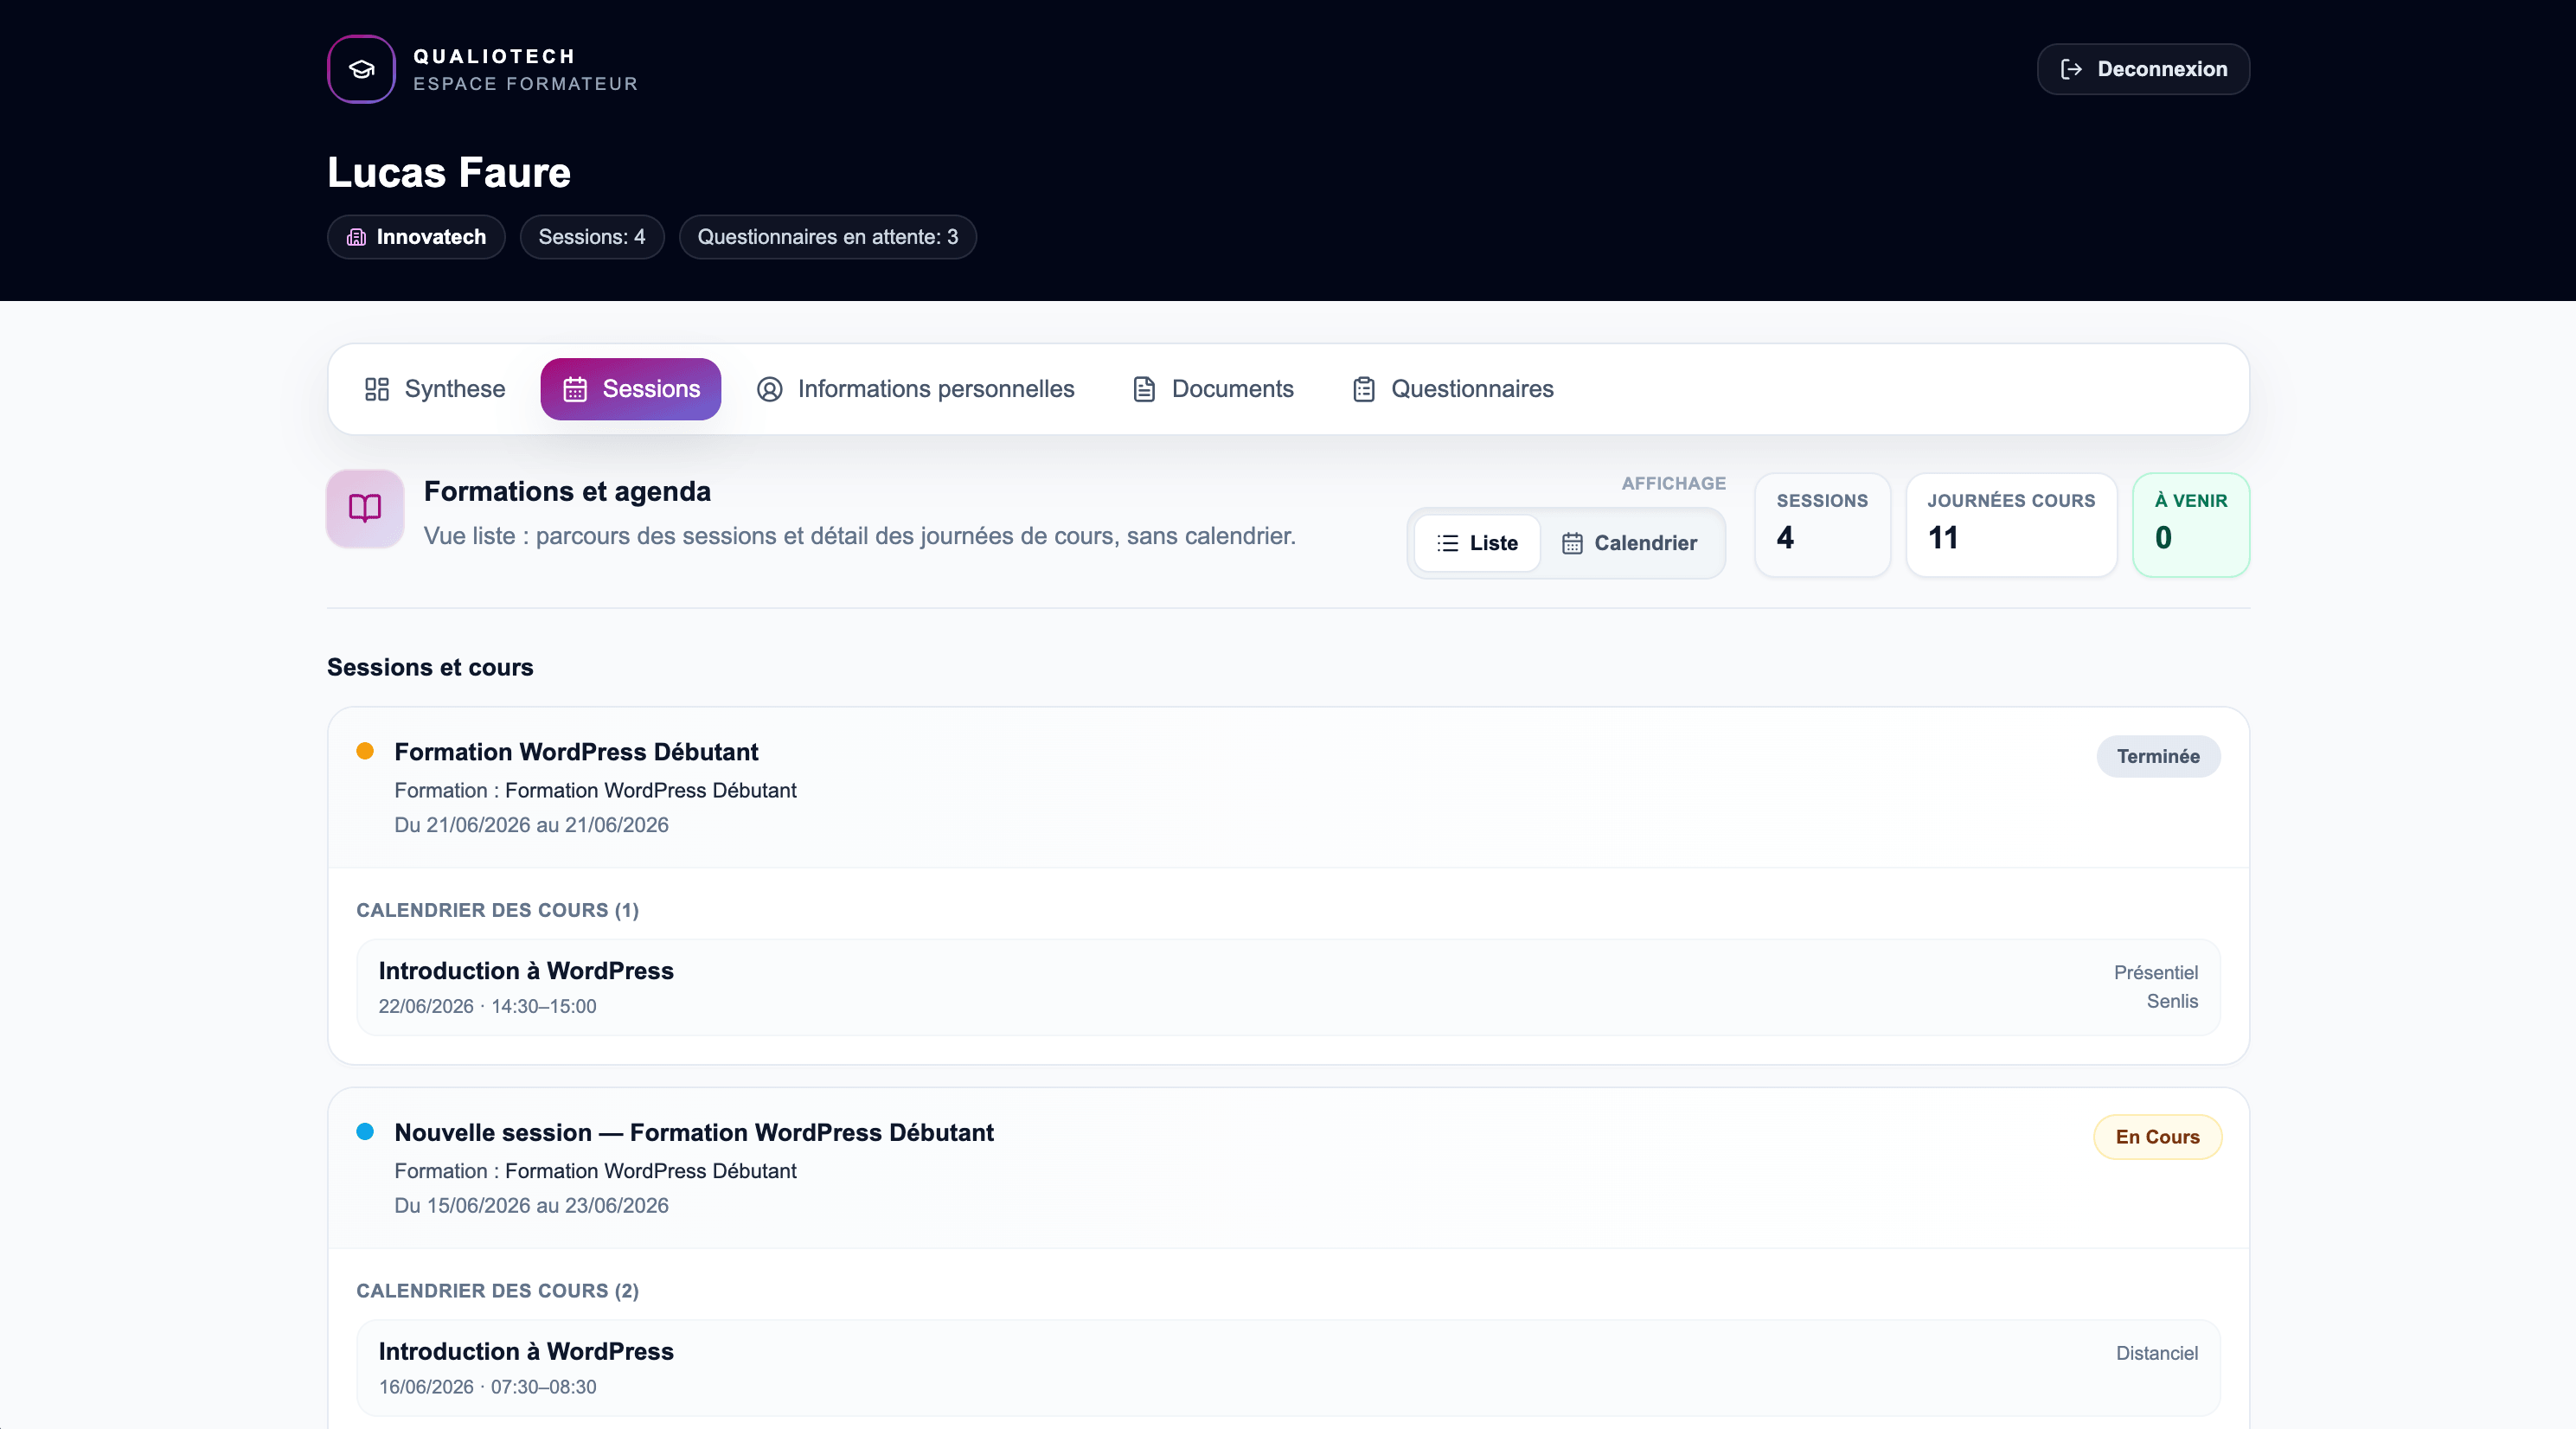
Task: Click the list lines icon
Action: tap(1447, 543)
